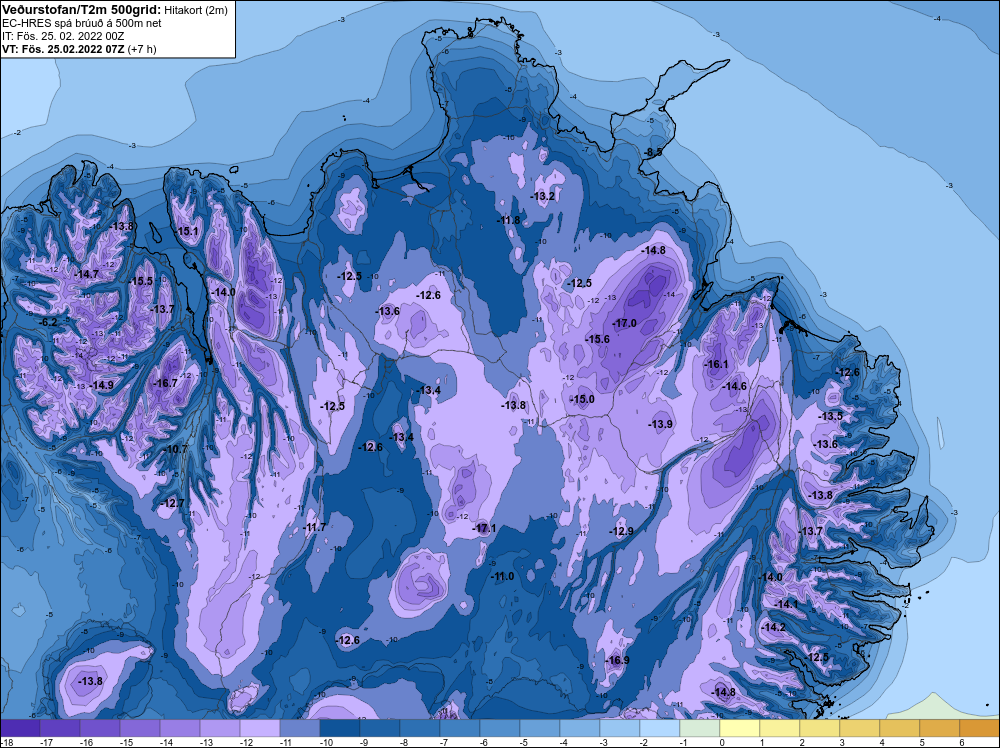The image size is (1000, 748).
Task: Click the -15.0 temperature label
Action: pyautogui.click(x=582, y=399)
